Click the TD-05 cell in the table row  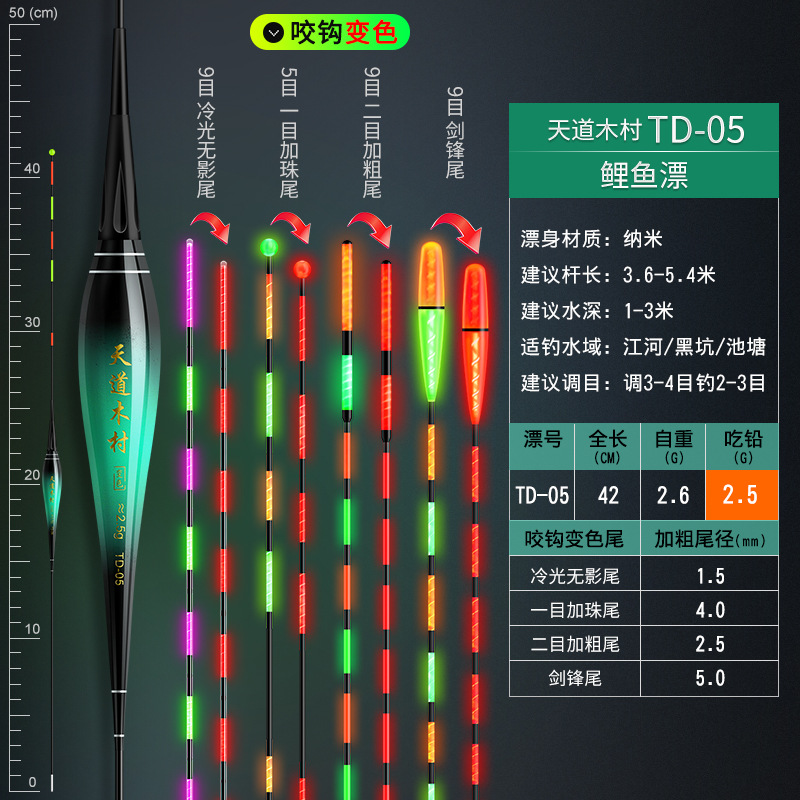542,495
